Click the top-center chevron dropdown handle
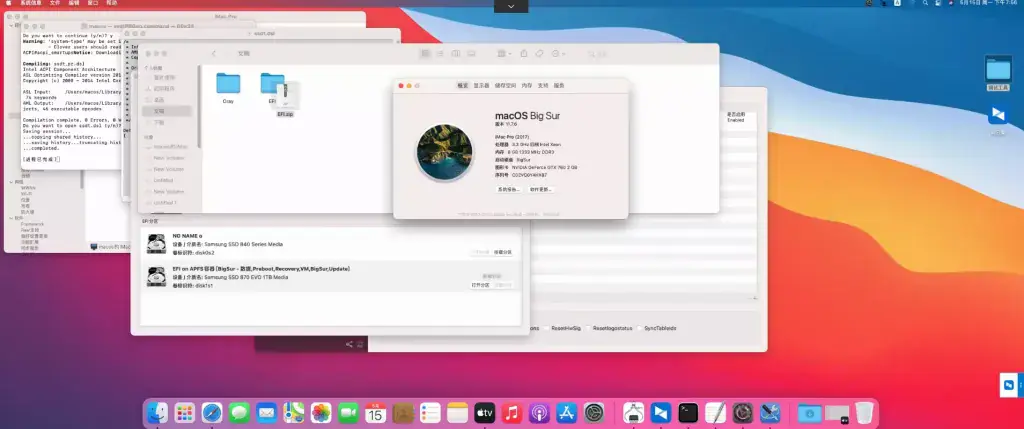Viewport: 1024px width, 429px height. pyautogui.click(x=511, y=6)
